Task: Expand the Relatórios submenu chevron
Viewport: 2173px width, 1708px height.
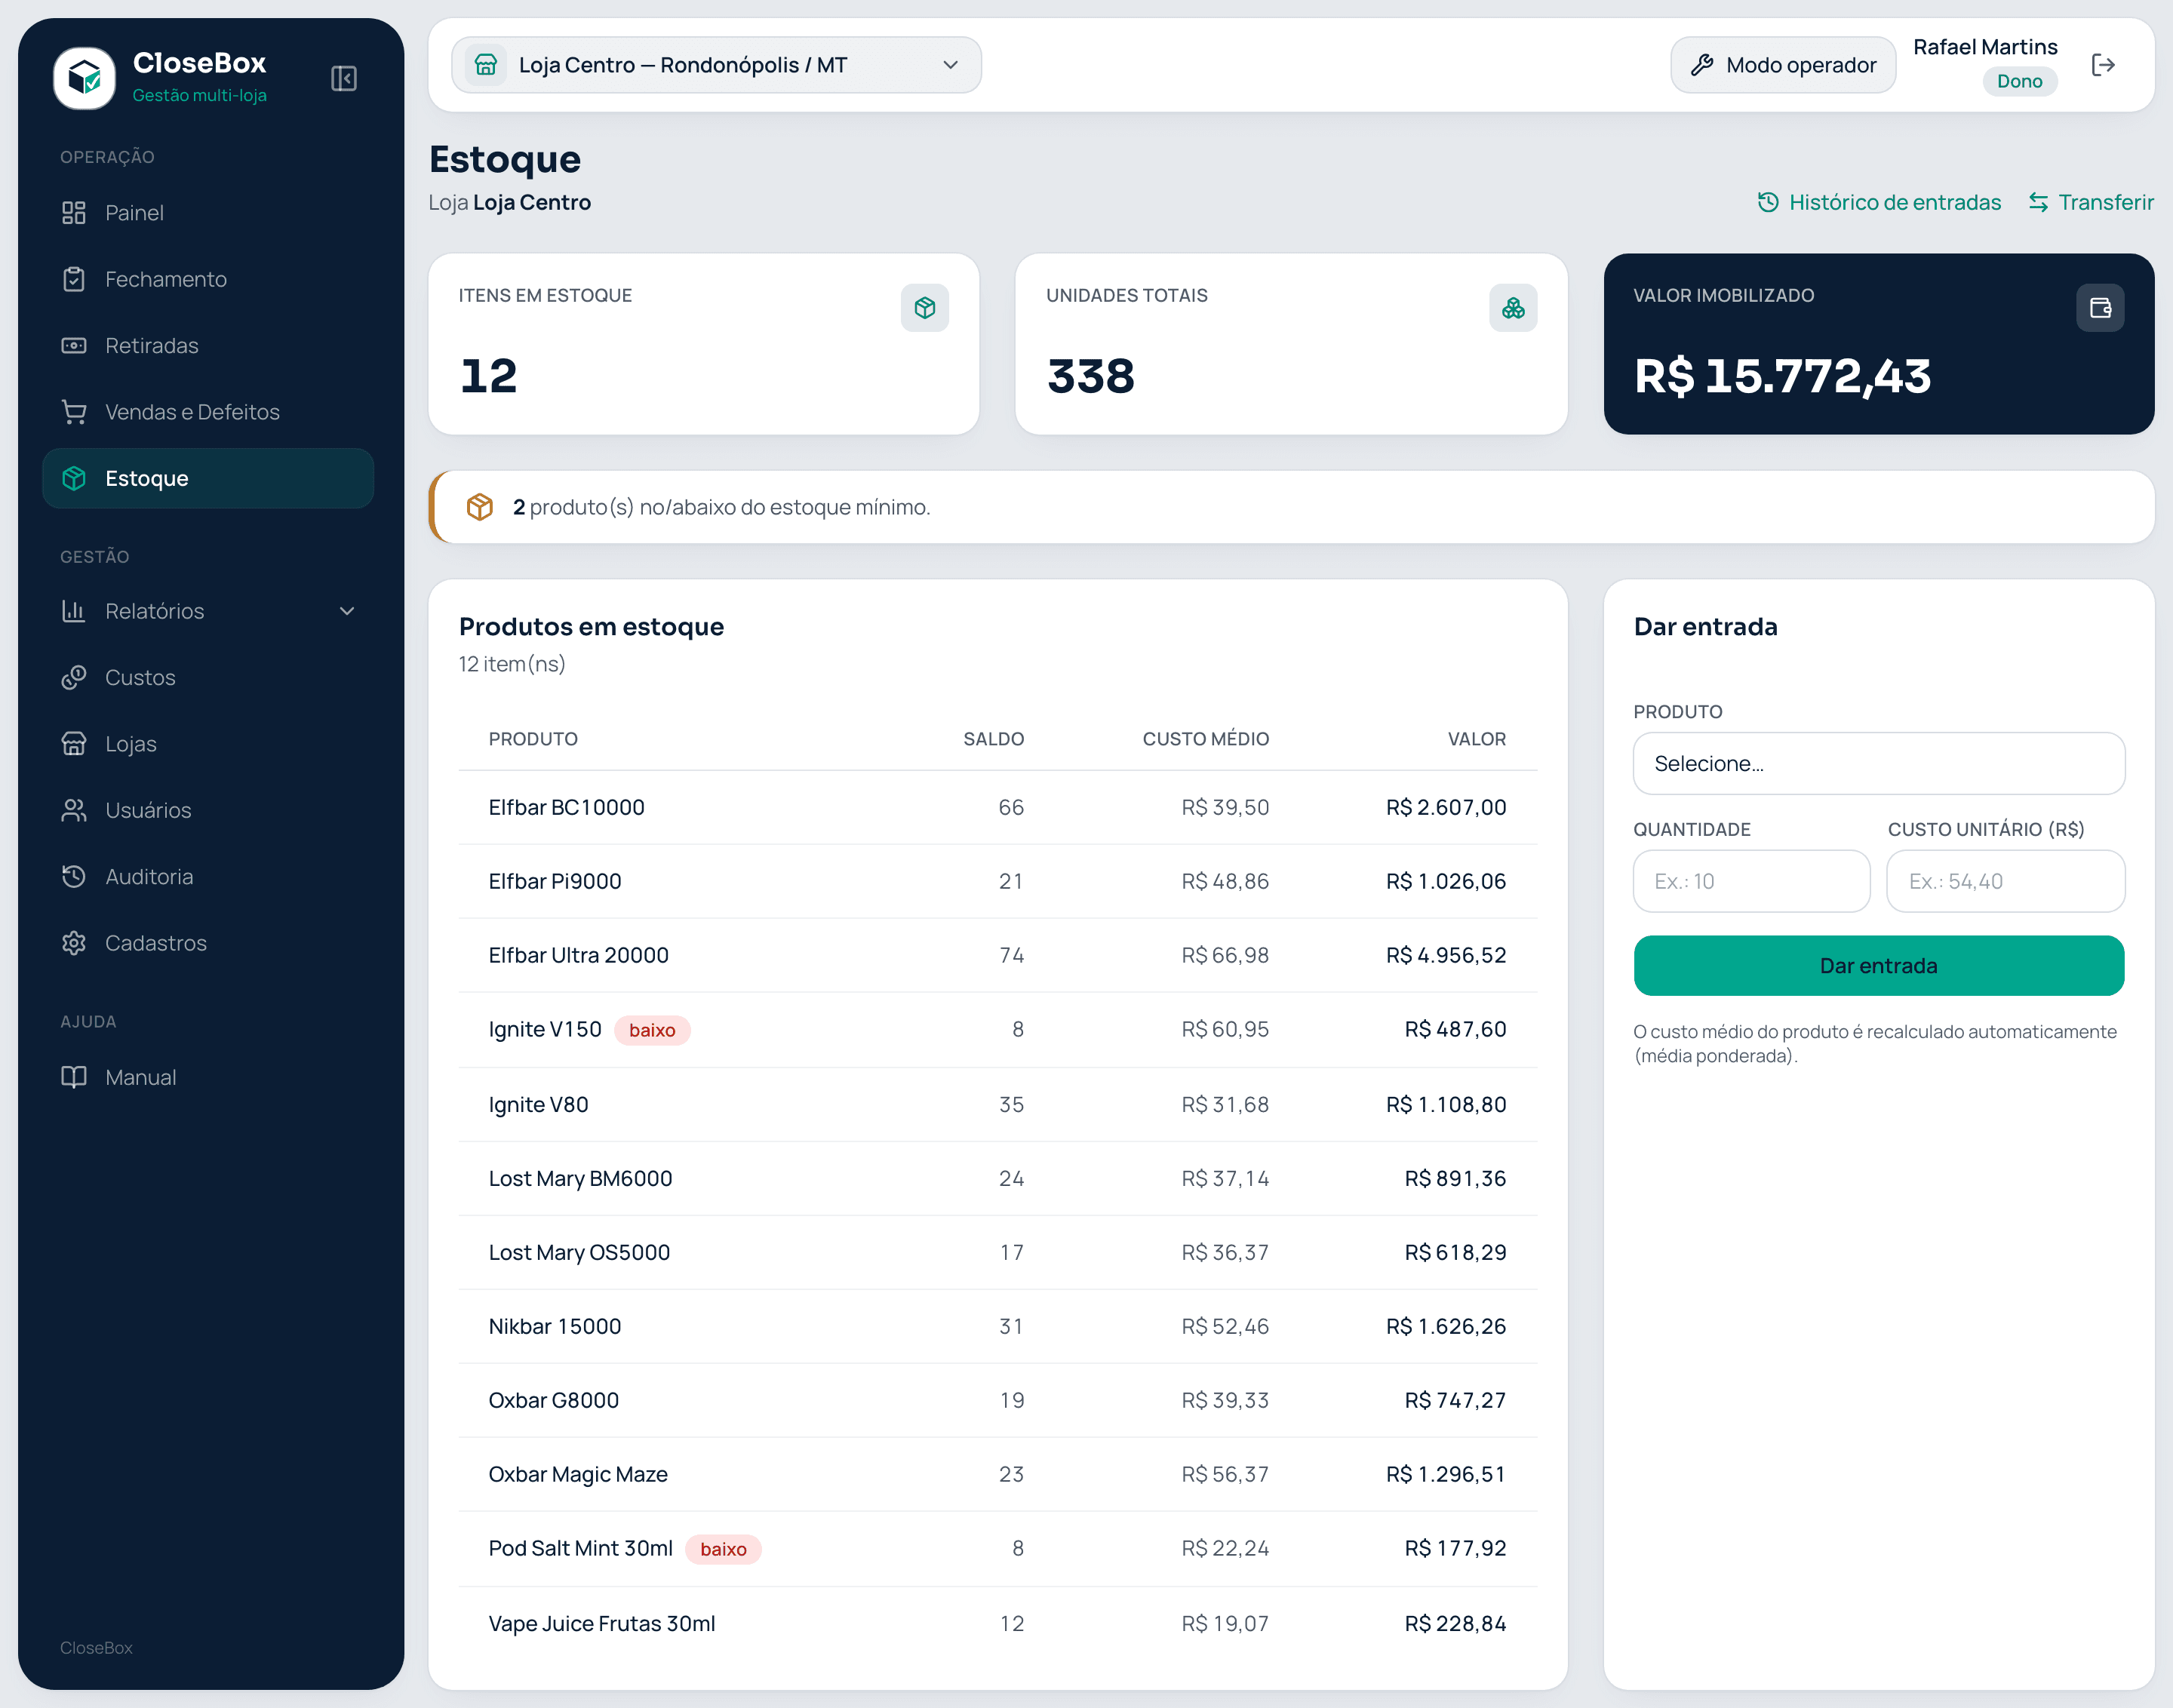Action: click(347, 611)
